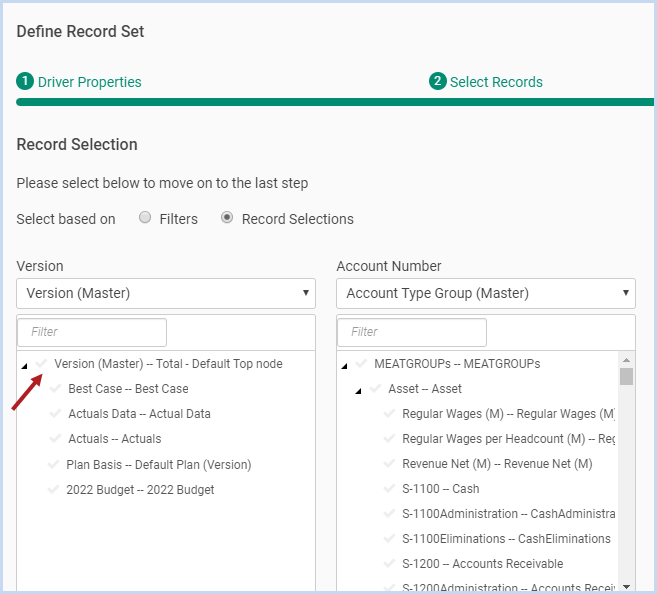Viewport: 657px width, 594px height.
Task: Go to the Driver Properties step
Action: coord(90,82)
